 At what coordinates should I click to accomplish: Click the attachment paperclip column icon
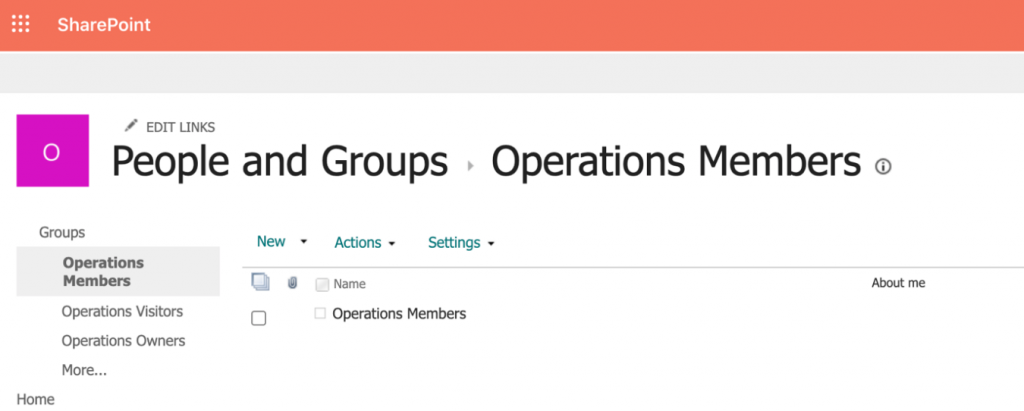[293, 283]
